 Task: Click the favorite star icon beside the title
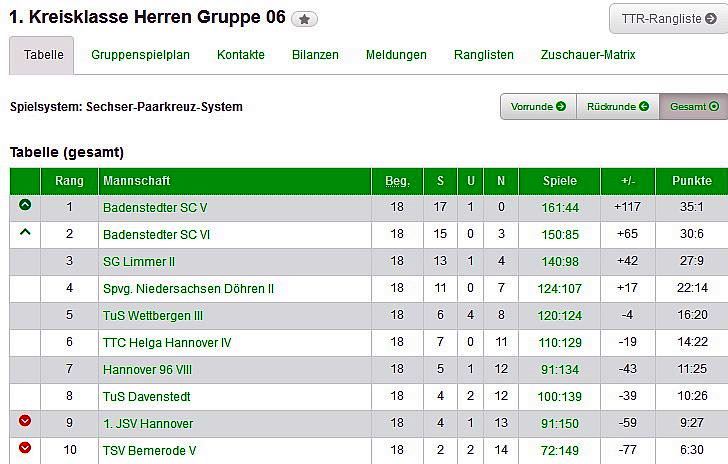pos(305,19)
